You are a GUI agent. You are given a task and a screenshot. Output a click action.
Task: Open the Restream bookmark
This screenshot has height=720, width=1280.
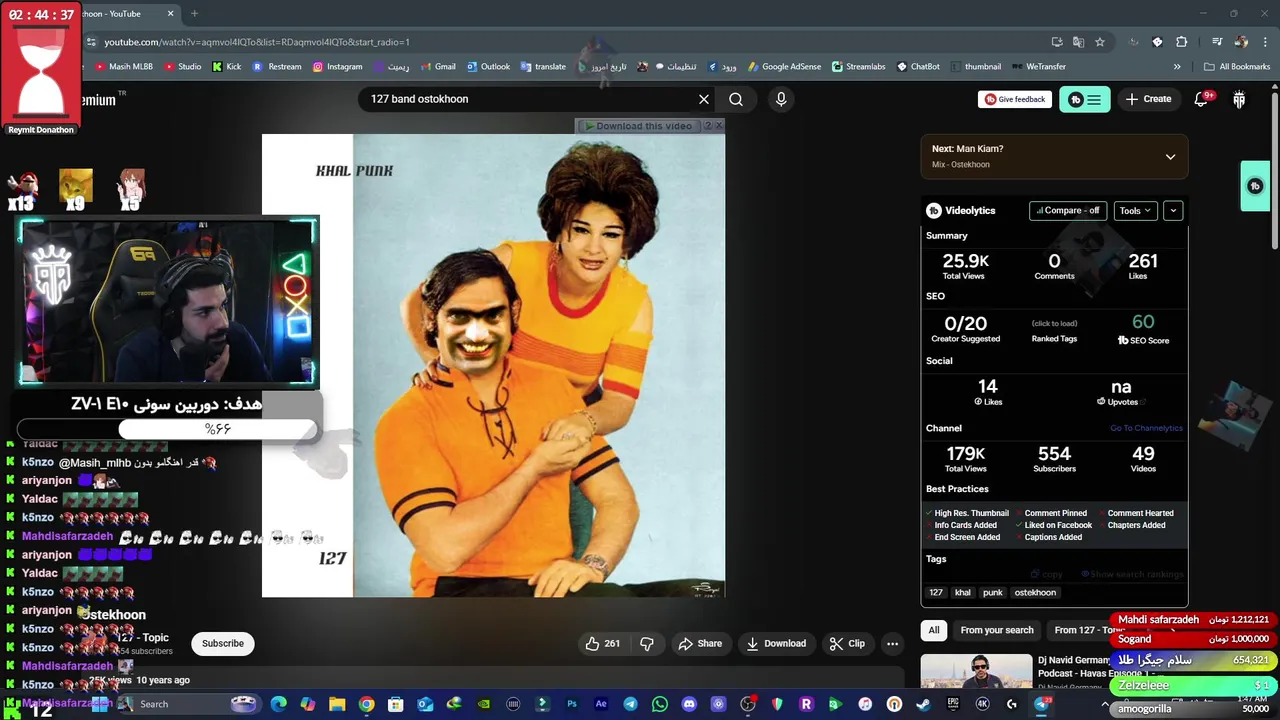pyautogui.click(x=277, y=67)
